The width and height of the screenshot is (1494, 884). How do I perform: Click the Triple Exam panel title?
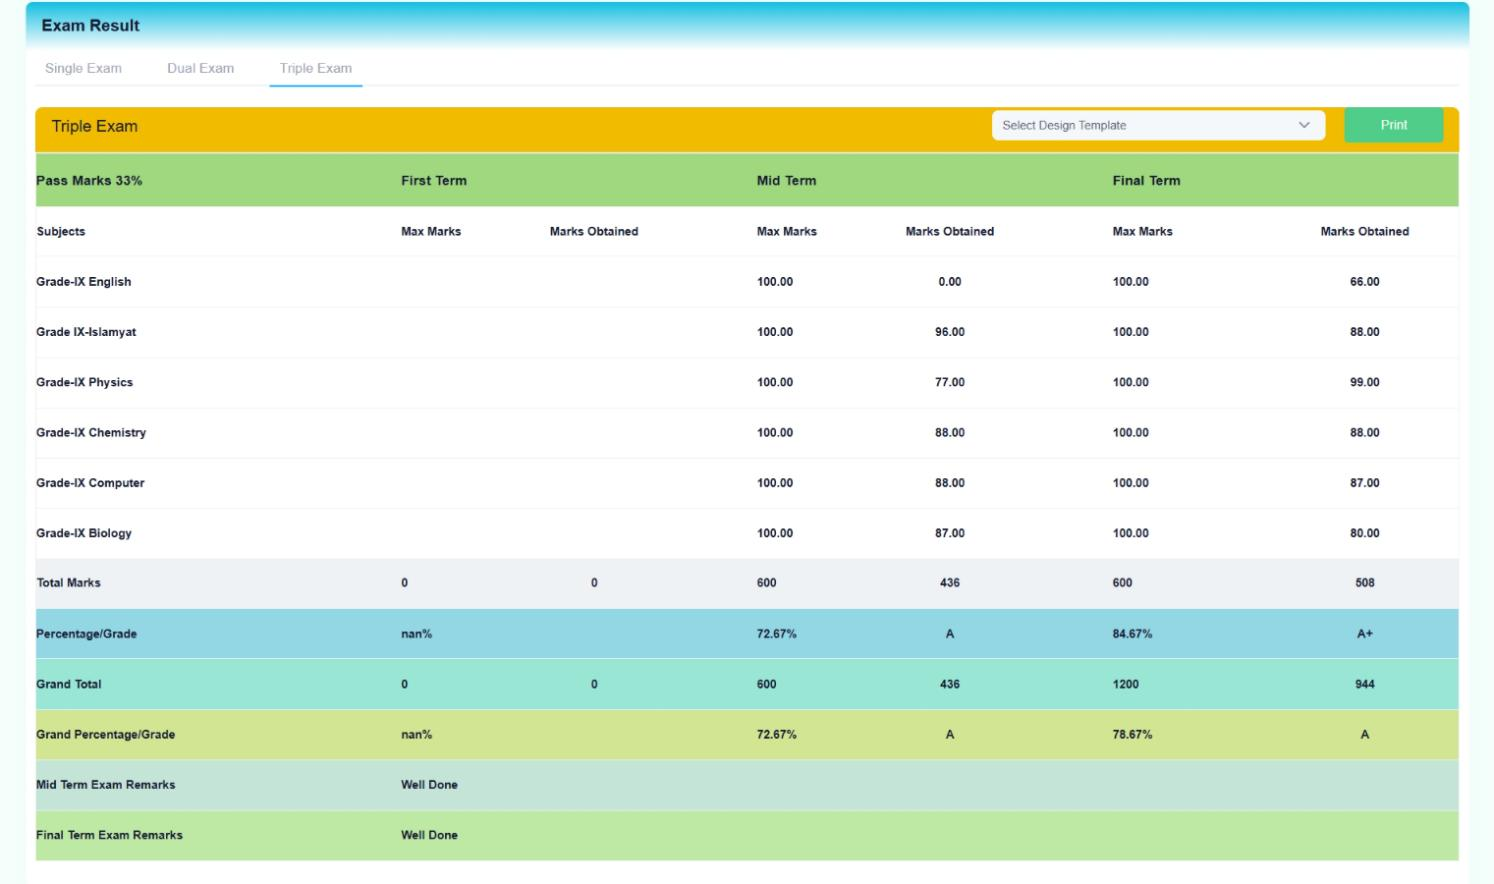coord(94,126)
